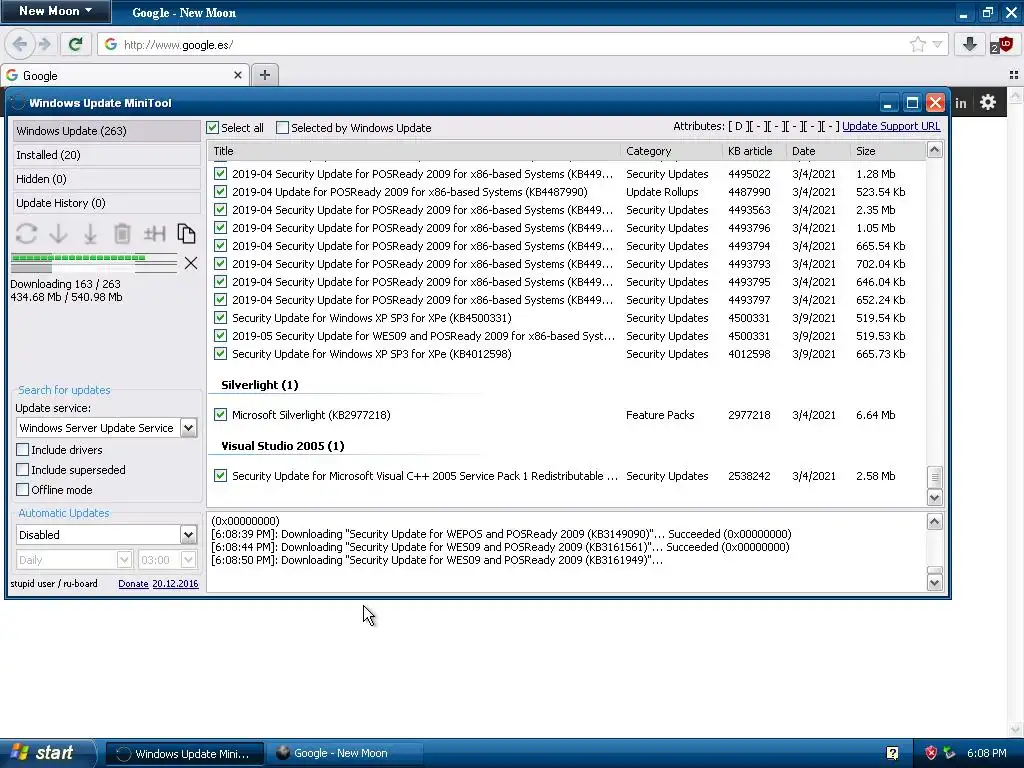Image resolution: width=1024 pixels, height=768 pixels.
Task: Click the browser forward arrow
Action: point(44,44)
